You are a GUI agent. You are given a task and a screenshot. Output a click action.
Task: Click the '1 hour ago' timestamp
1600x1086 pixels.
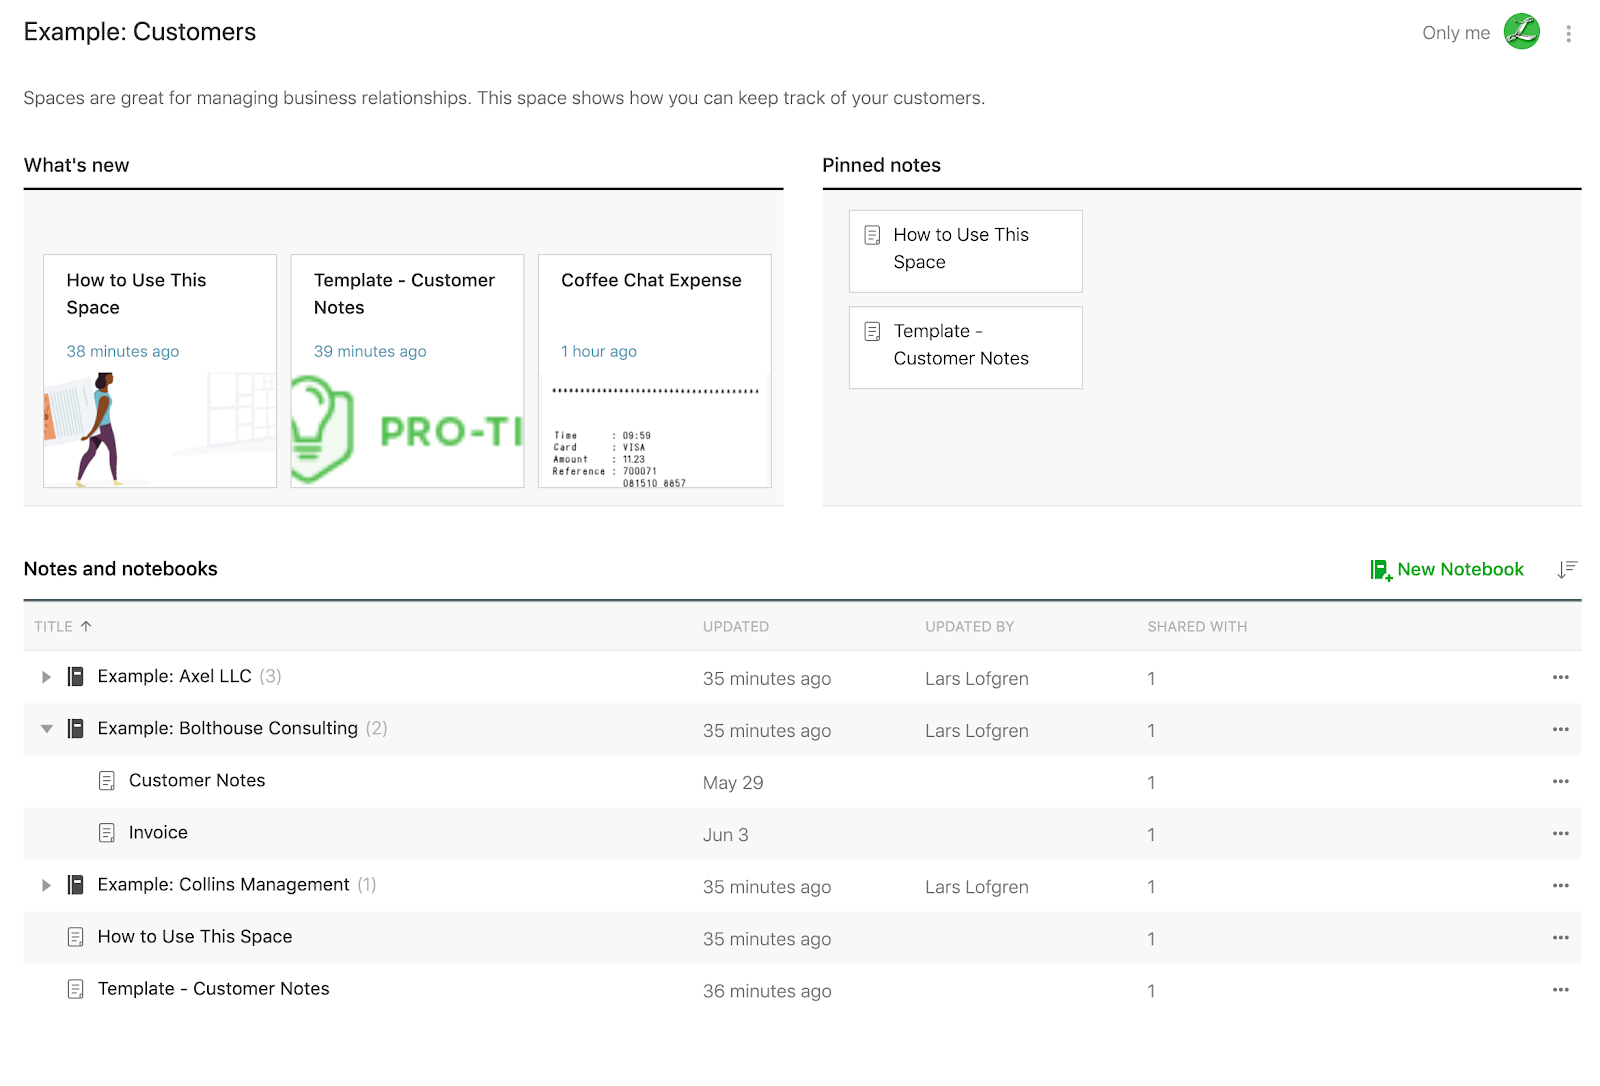[x=599, y=351]
